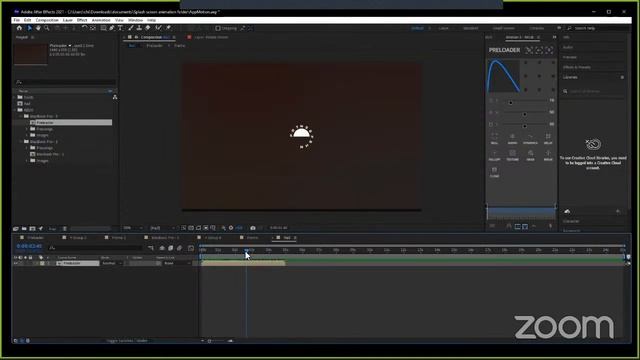This screenshot has height=360, width=640.
Task: Toggle visibility eye of Preloader layer
Action: (x=16, y=263)
